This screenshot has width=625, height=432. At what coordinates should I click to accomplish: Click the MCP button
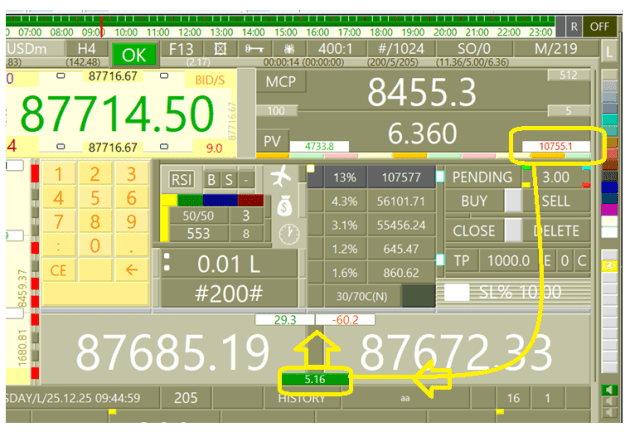[x=281, y=82]
